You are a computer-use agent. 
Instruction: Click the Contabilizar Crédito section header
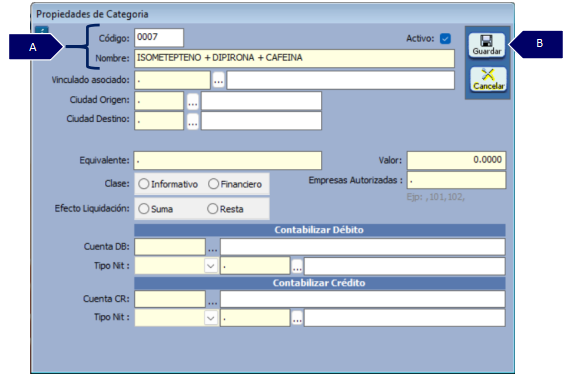[320, 283]
